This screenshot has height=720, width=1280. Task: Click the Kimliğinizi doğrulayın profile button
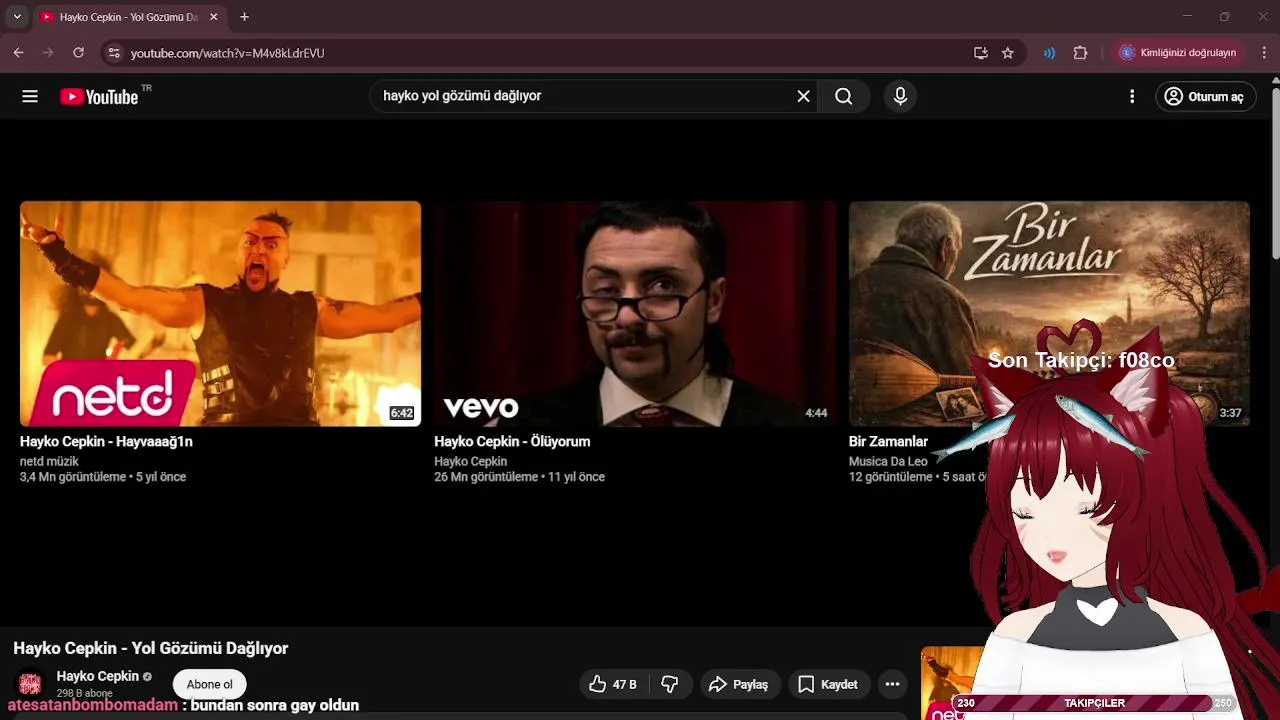[x=1179, y=52]
